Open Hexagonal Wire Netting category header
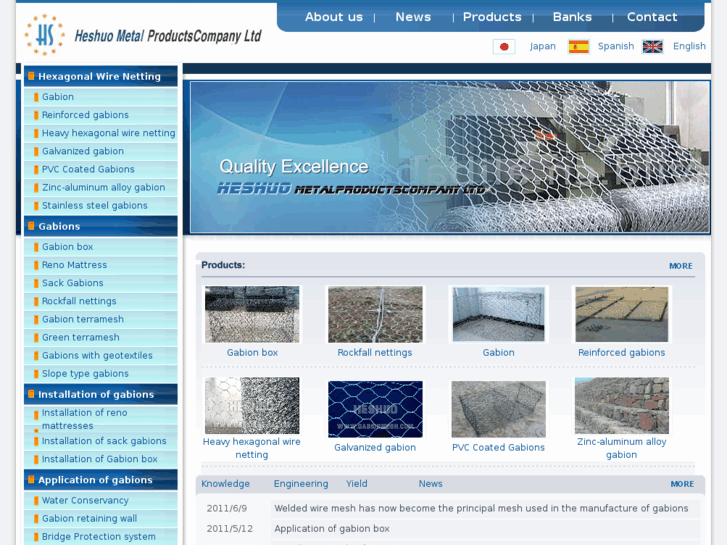727x545 pixels. (x=101, y=76)
